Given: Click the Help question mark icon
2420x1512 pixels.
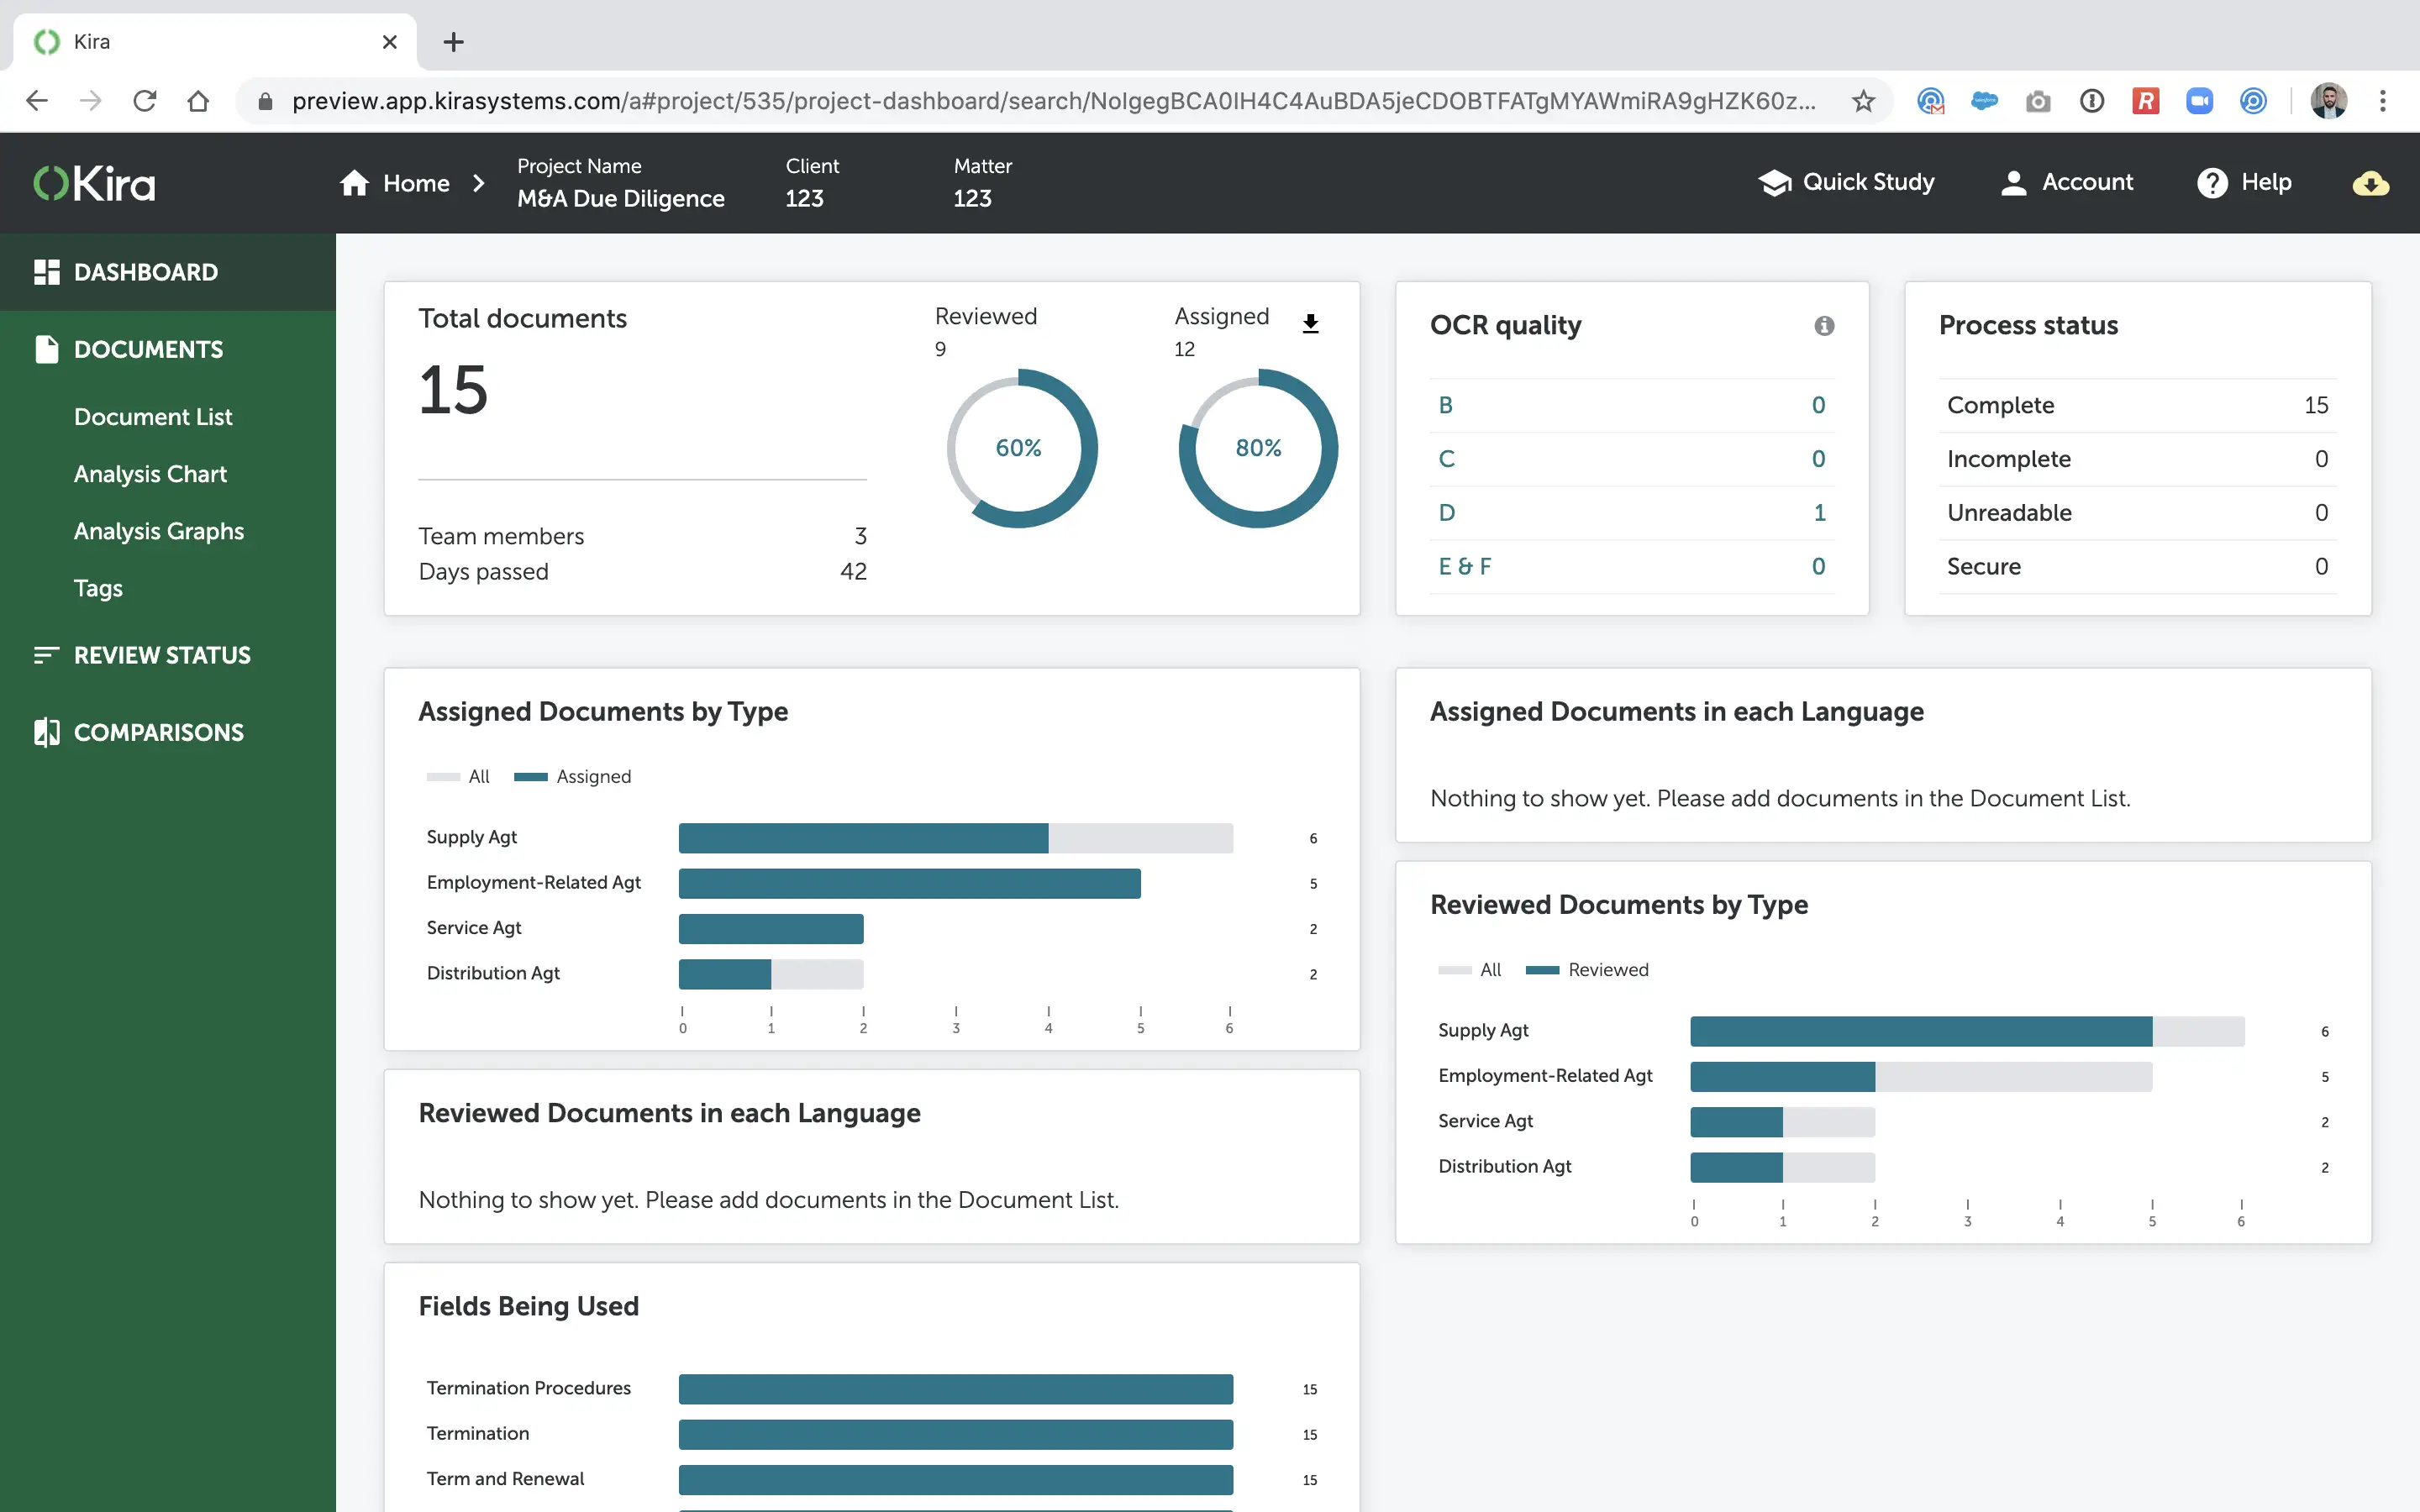Looking at the screenshot, I should [2212, 183].
